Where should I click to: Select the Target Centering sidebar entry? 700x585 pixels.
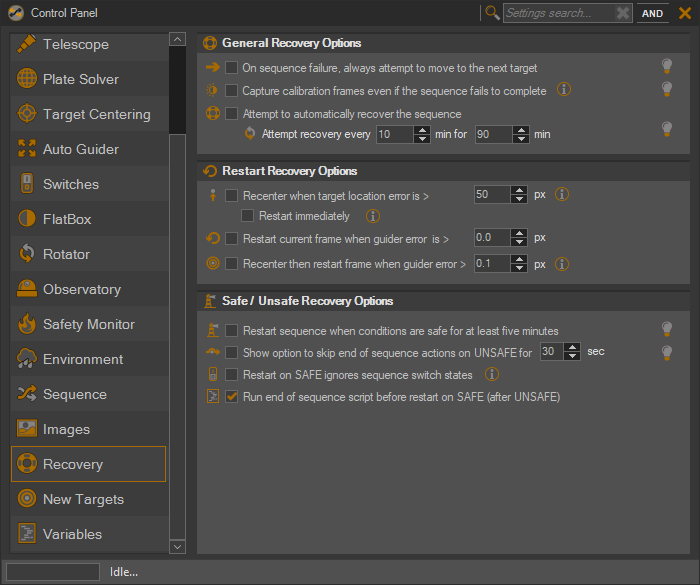point(89,114)
